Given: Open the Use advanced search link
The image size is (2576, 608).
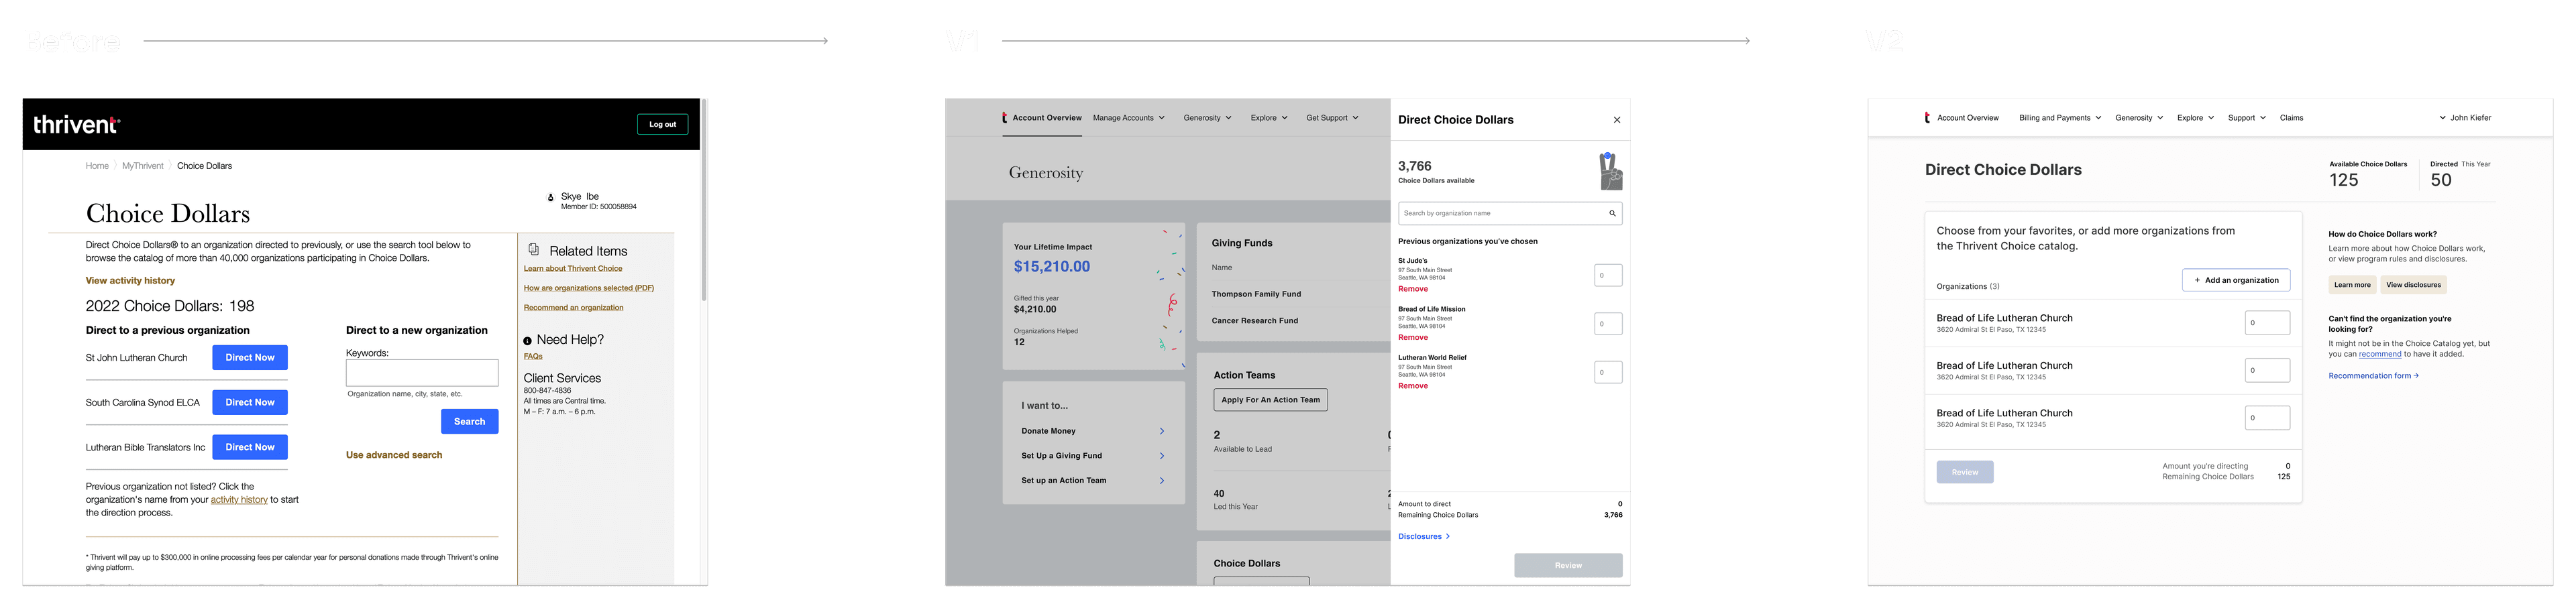Looking at the screenshot, I should 394,455.
